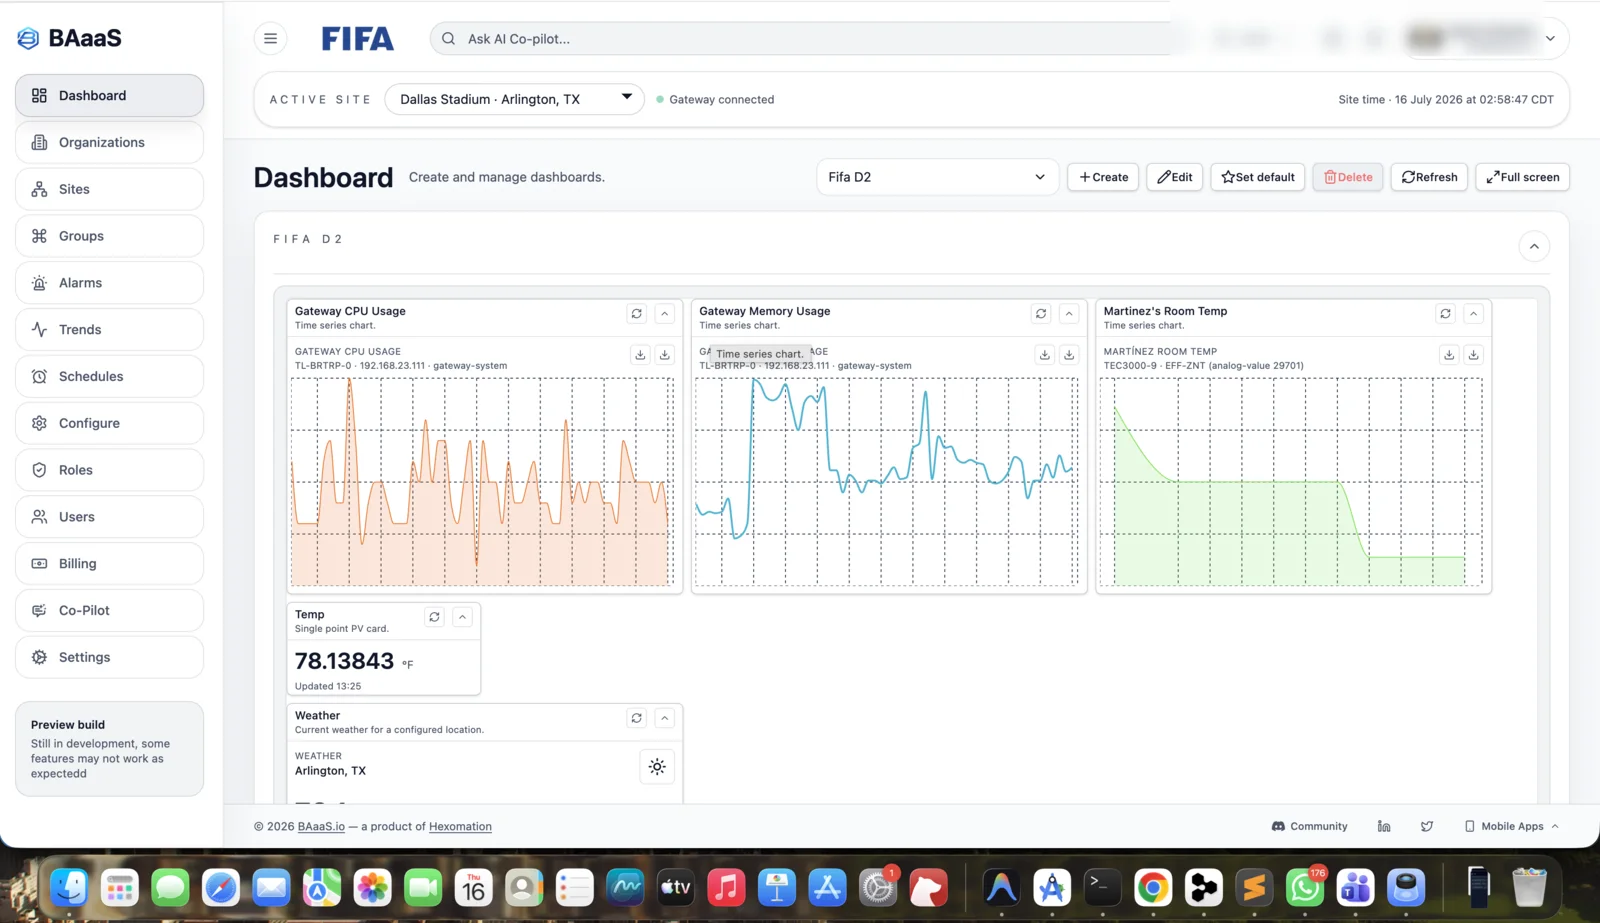Collapse Martinez's Room Temp card
The image size is (1600, 923).
pos(1473,314)
